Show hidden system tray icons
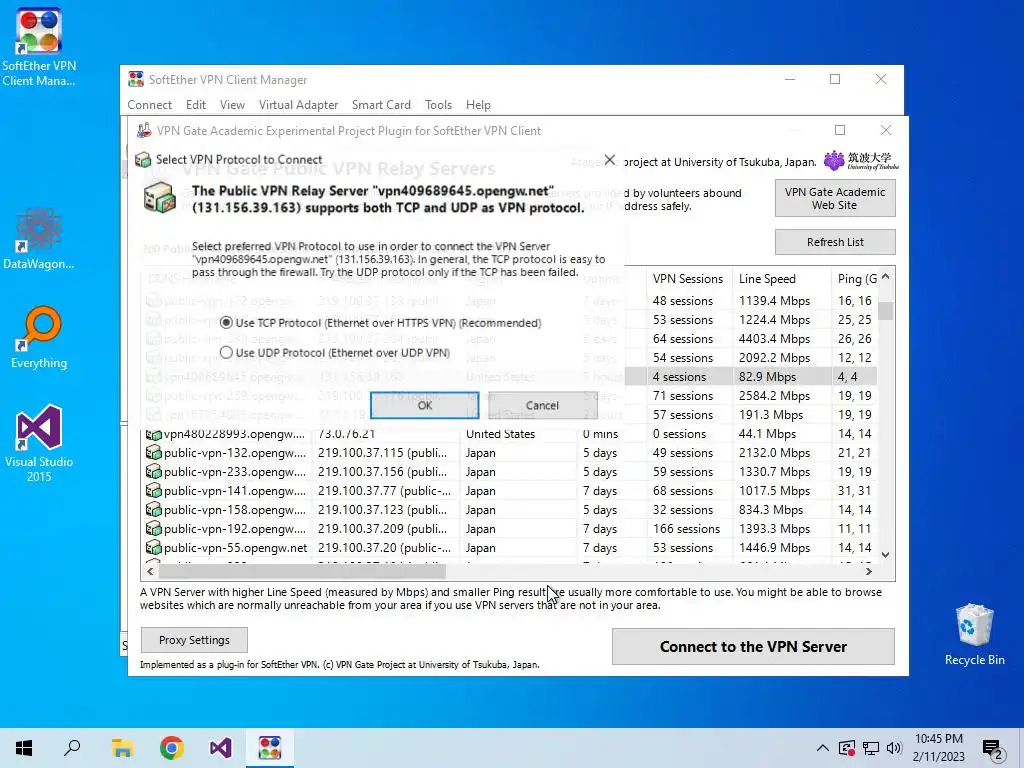Image resolution: width=1024 pixels, height=768 pixels. 823,748
